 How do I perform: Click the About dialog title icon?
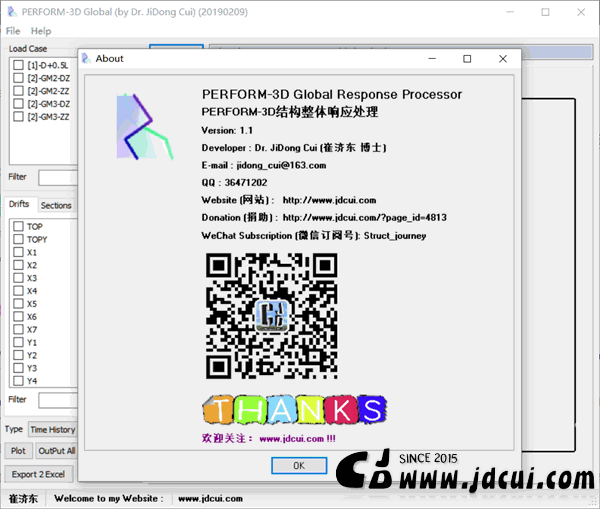pyautogui.click(x=86, y=59)
